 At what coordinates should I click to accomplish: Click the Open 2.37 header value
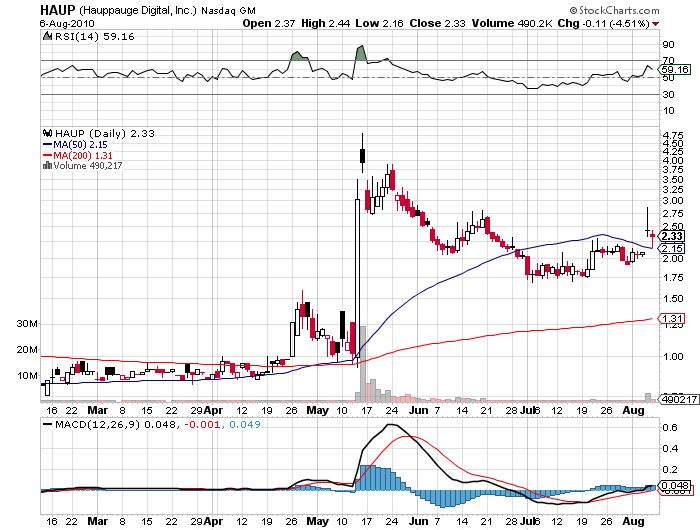pos(268,23)
